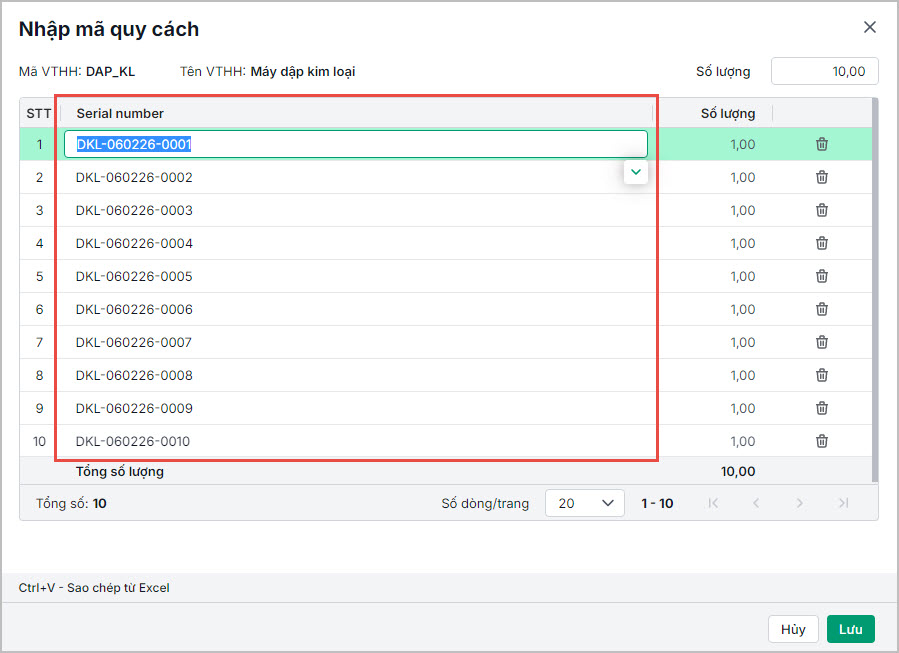This screenshot has width=899, height=653.
Task: Click the STT column header
Action: 38,114
